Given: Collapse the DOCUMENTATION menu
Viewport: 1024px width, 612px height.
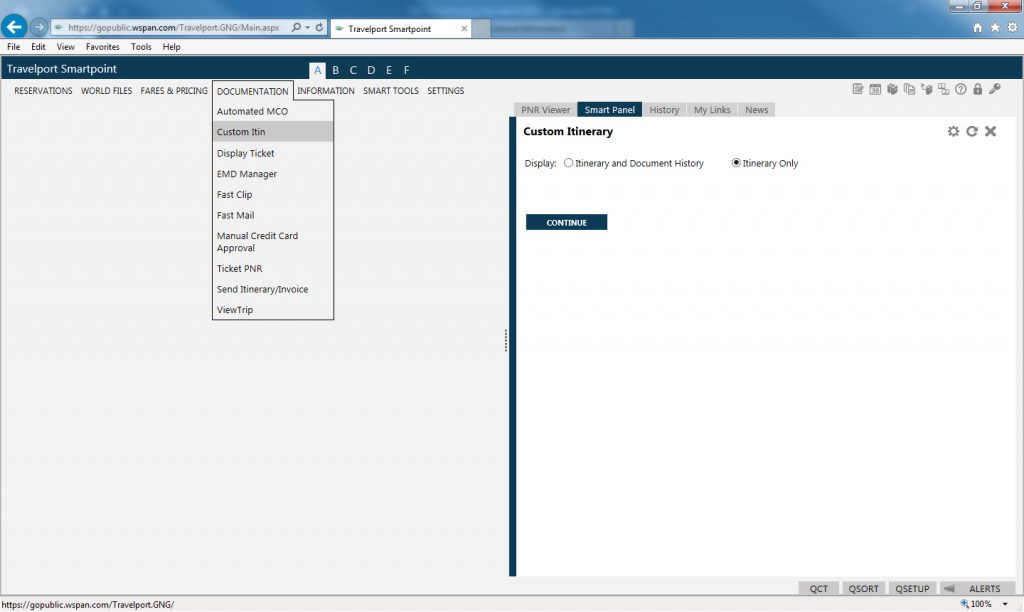Looking at the screenshot, I should pos(253,91).
